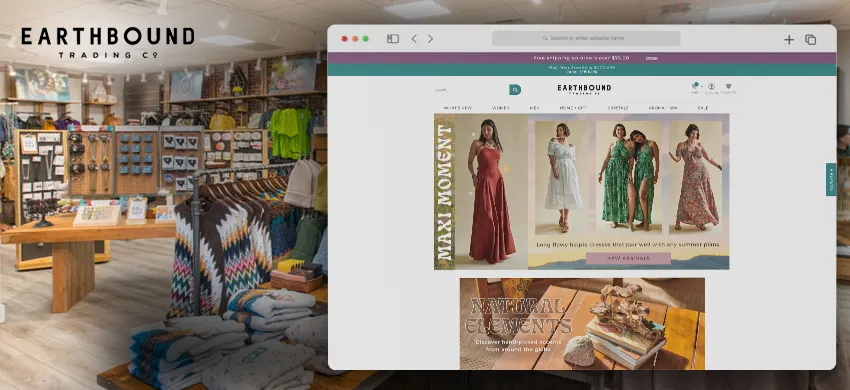Click the New Arrivals button
Viewport: 850px width, 390px height.
pyautogui.click(x=628, y=258)
